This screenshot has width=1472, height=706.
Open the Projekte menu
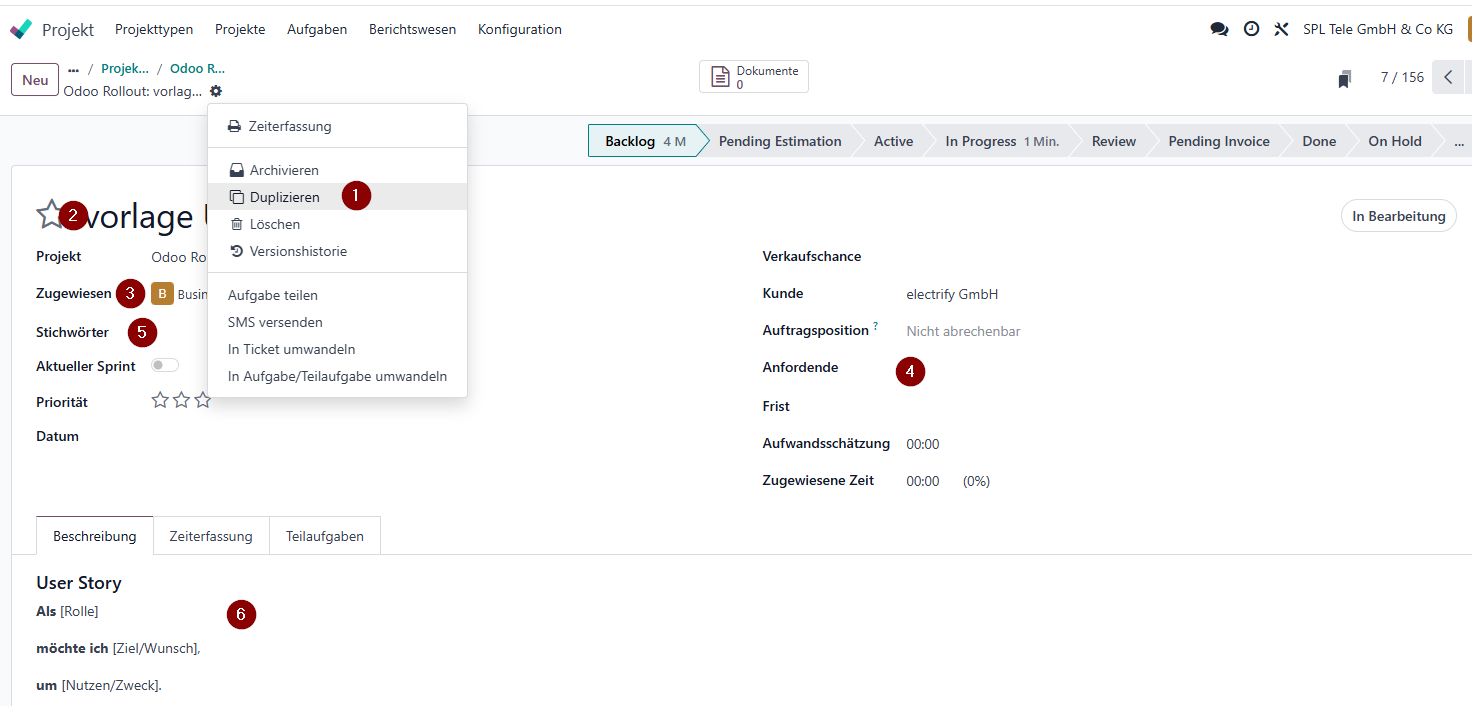(240, 29)
